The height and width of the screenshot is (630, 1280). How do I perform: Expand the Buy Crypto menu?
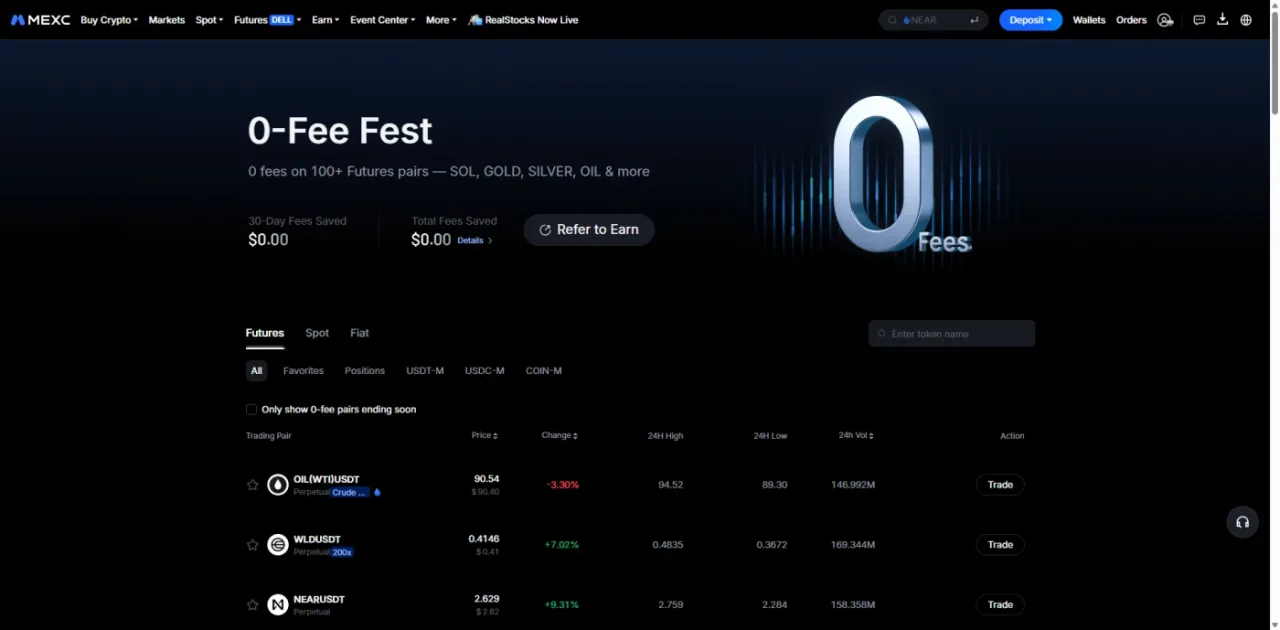pos(109,20)
